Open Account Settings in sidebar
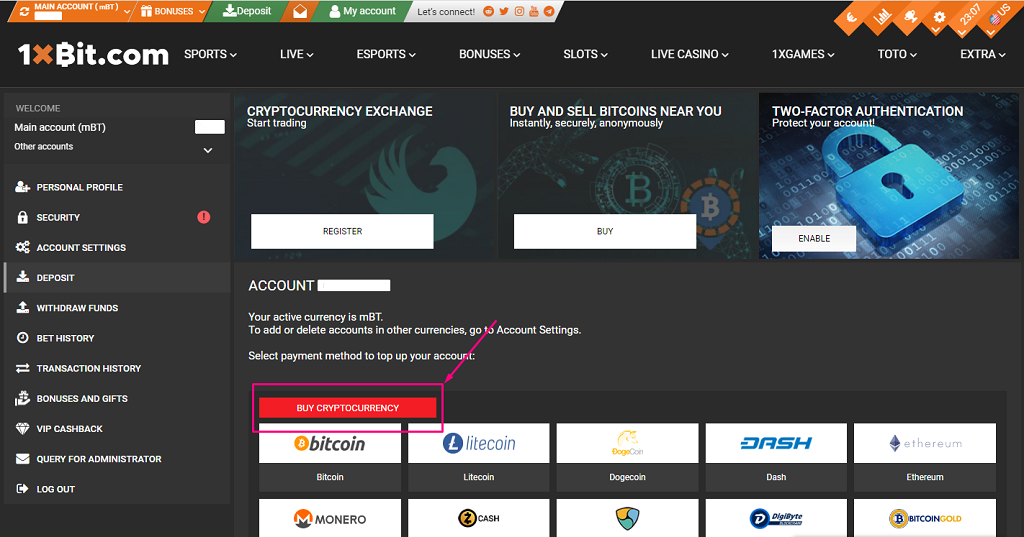The height and width of the screenshot is (537, 1024). (x=81, y=248)
